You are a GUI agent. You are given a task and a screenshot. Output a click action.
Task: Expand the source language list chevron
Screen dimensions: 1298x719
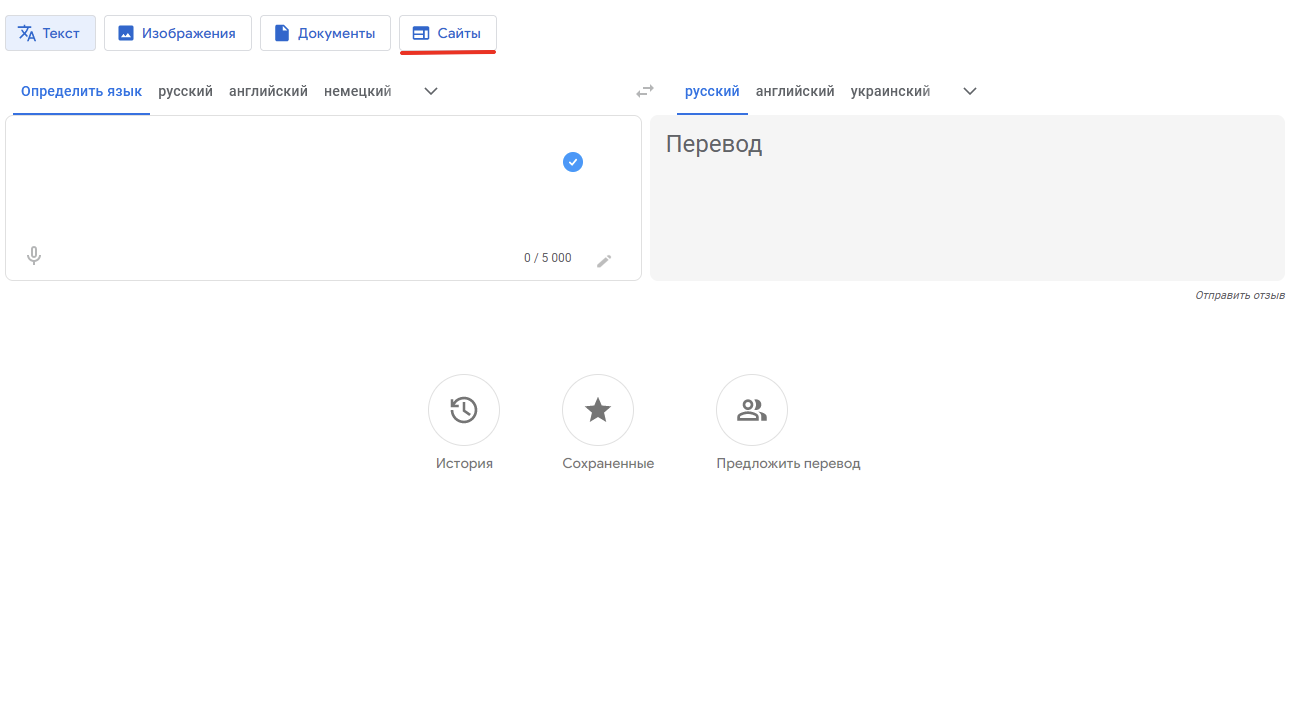tap(431, 91)
